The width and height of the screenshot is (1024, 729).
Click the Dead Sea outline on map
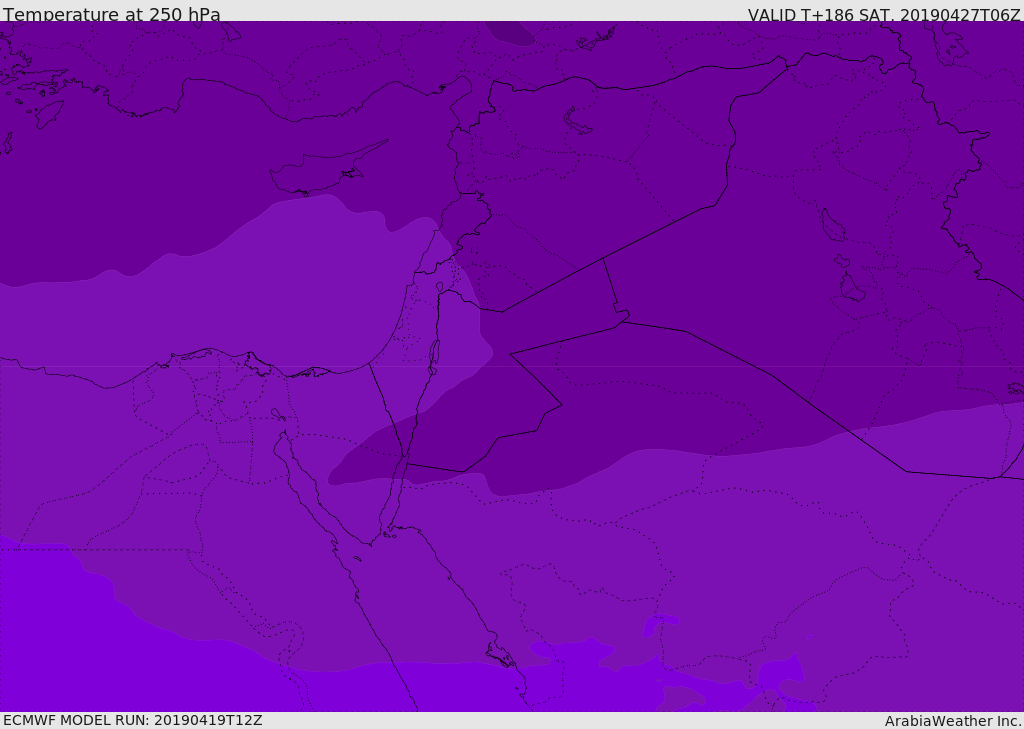click(434, 357)
